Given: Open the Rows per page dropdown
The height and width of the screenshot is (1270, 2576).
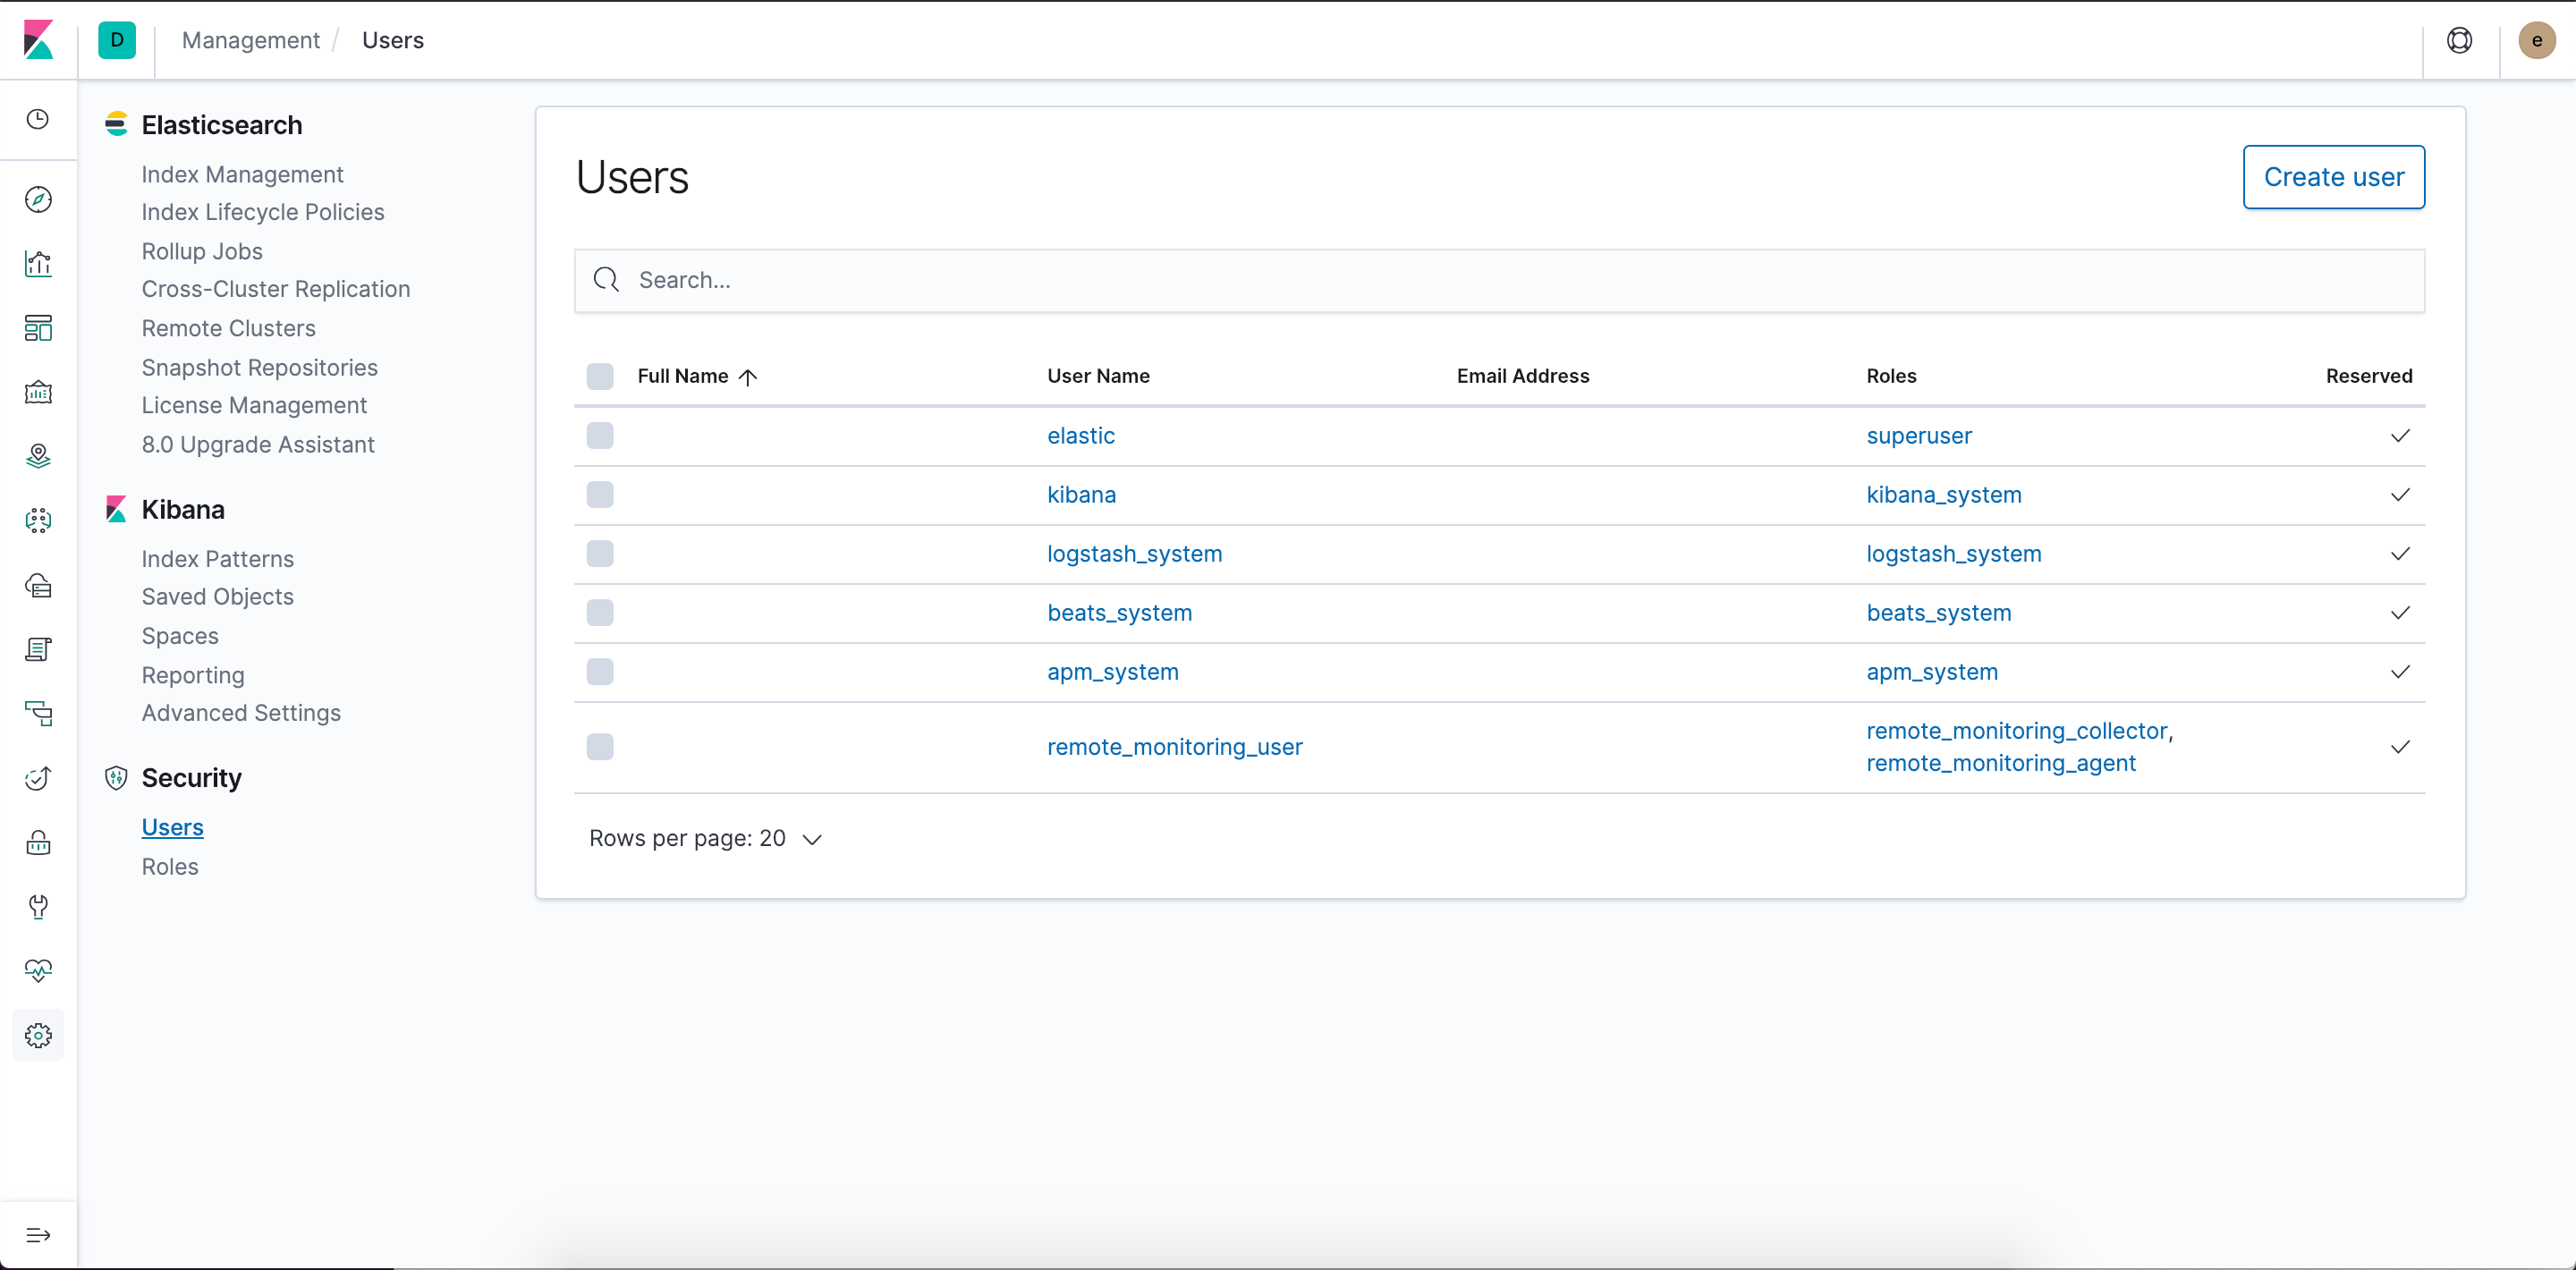Looking at the screenshot, I should click(x=706, y=838).
